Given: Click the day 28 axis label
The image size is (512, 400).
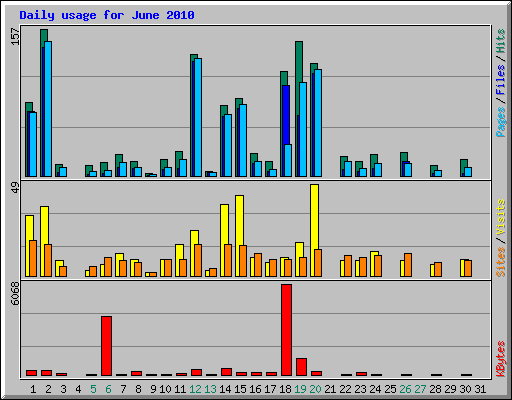Looking at the screenshot, I should pos(435,389).
